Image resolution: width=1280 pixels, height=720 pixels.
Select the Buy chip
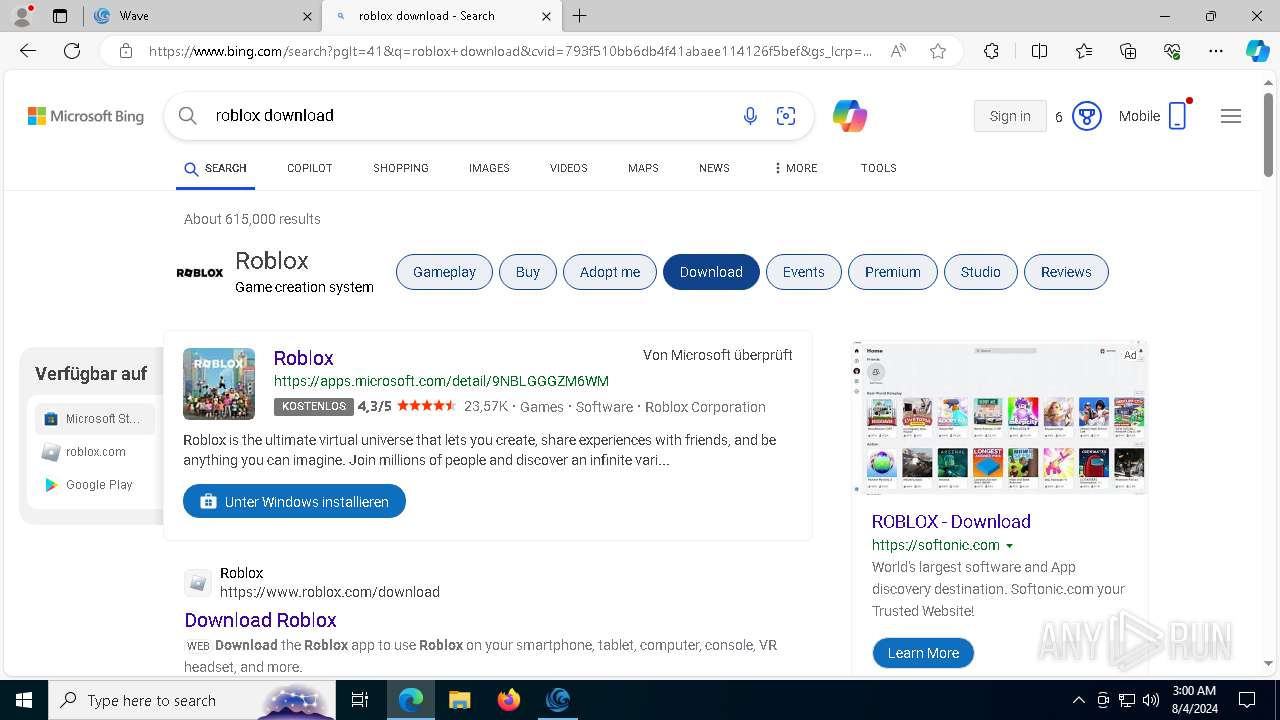tap(528, 272)
